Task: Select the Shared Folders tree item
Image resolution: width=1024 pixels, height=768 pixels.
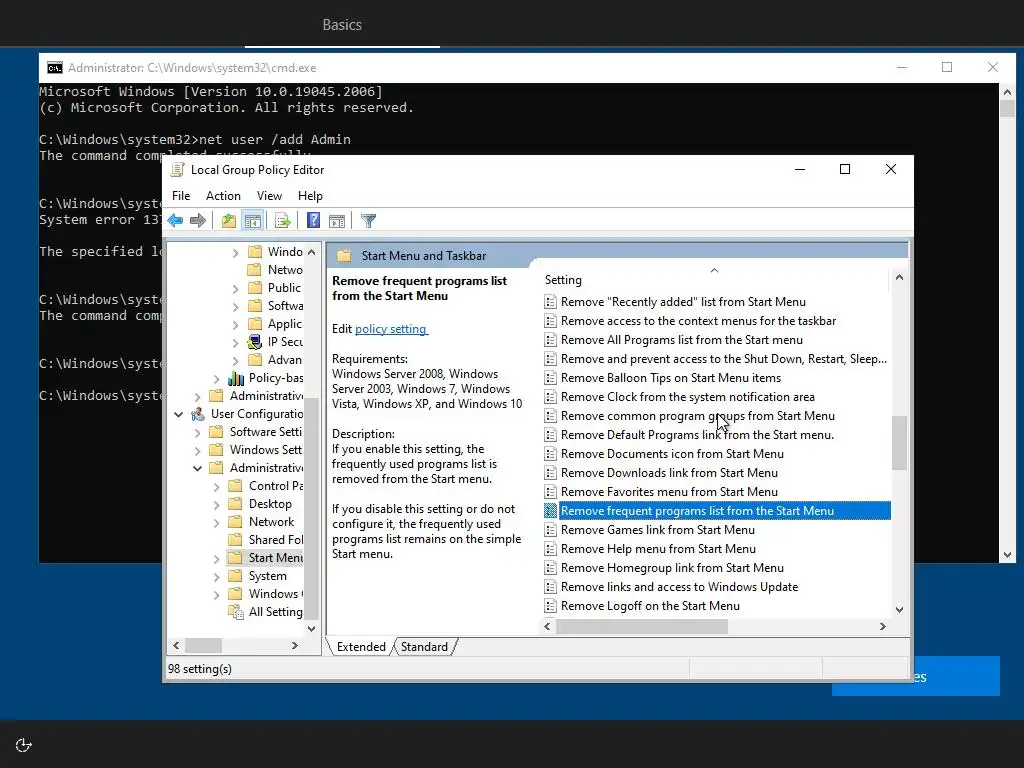Action: (265, 540)
